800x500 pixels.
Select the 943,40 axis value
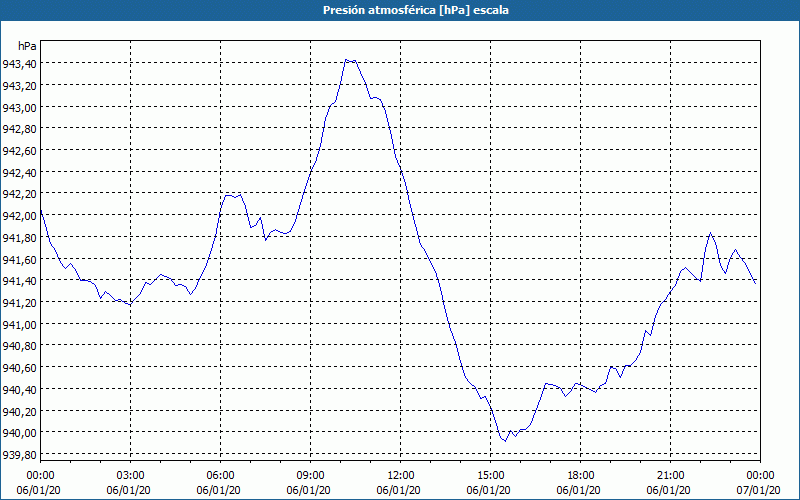pyautogui.click(x=19, y=64)
